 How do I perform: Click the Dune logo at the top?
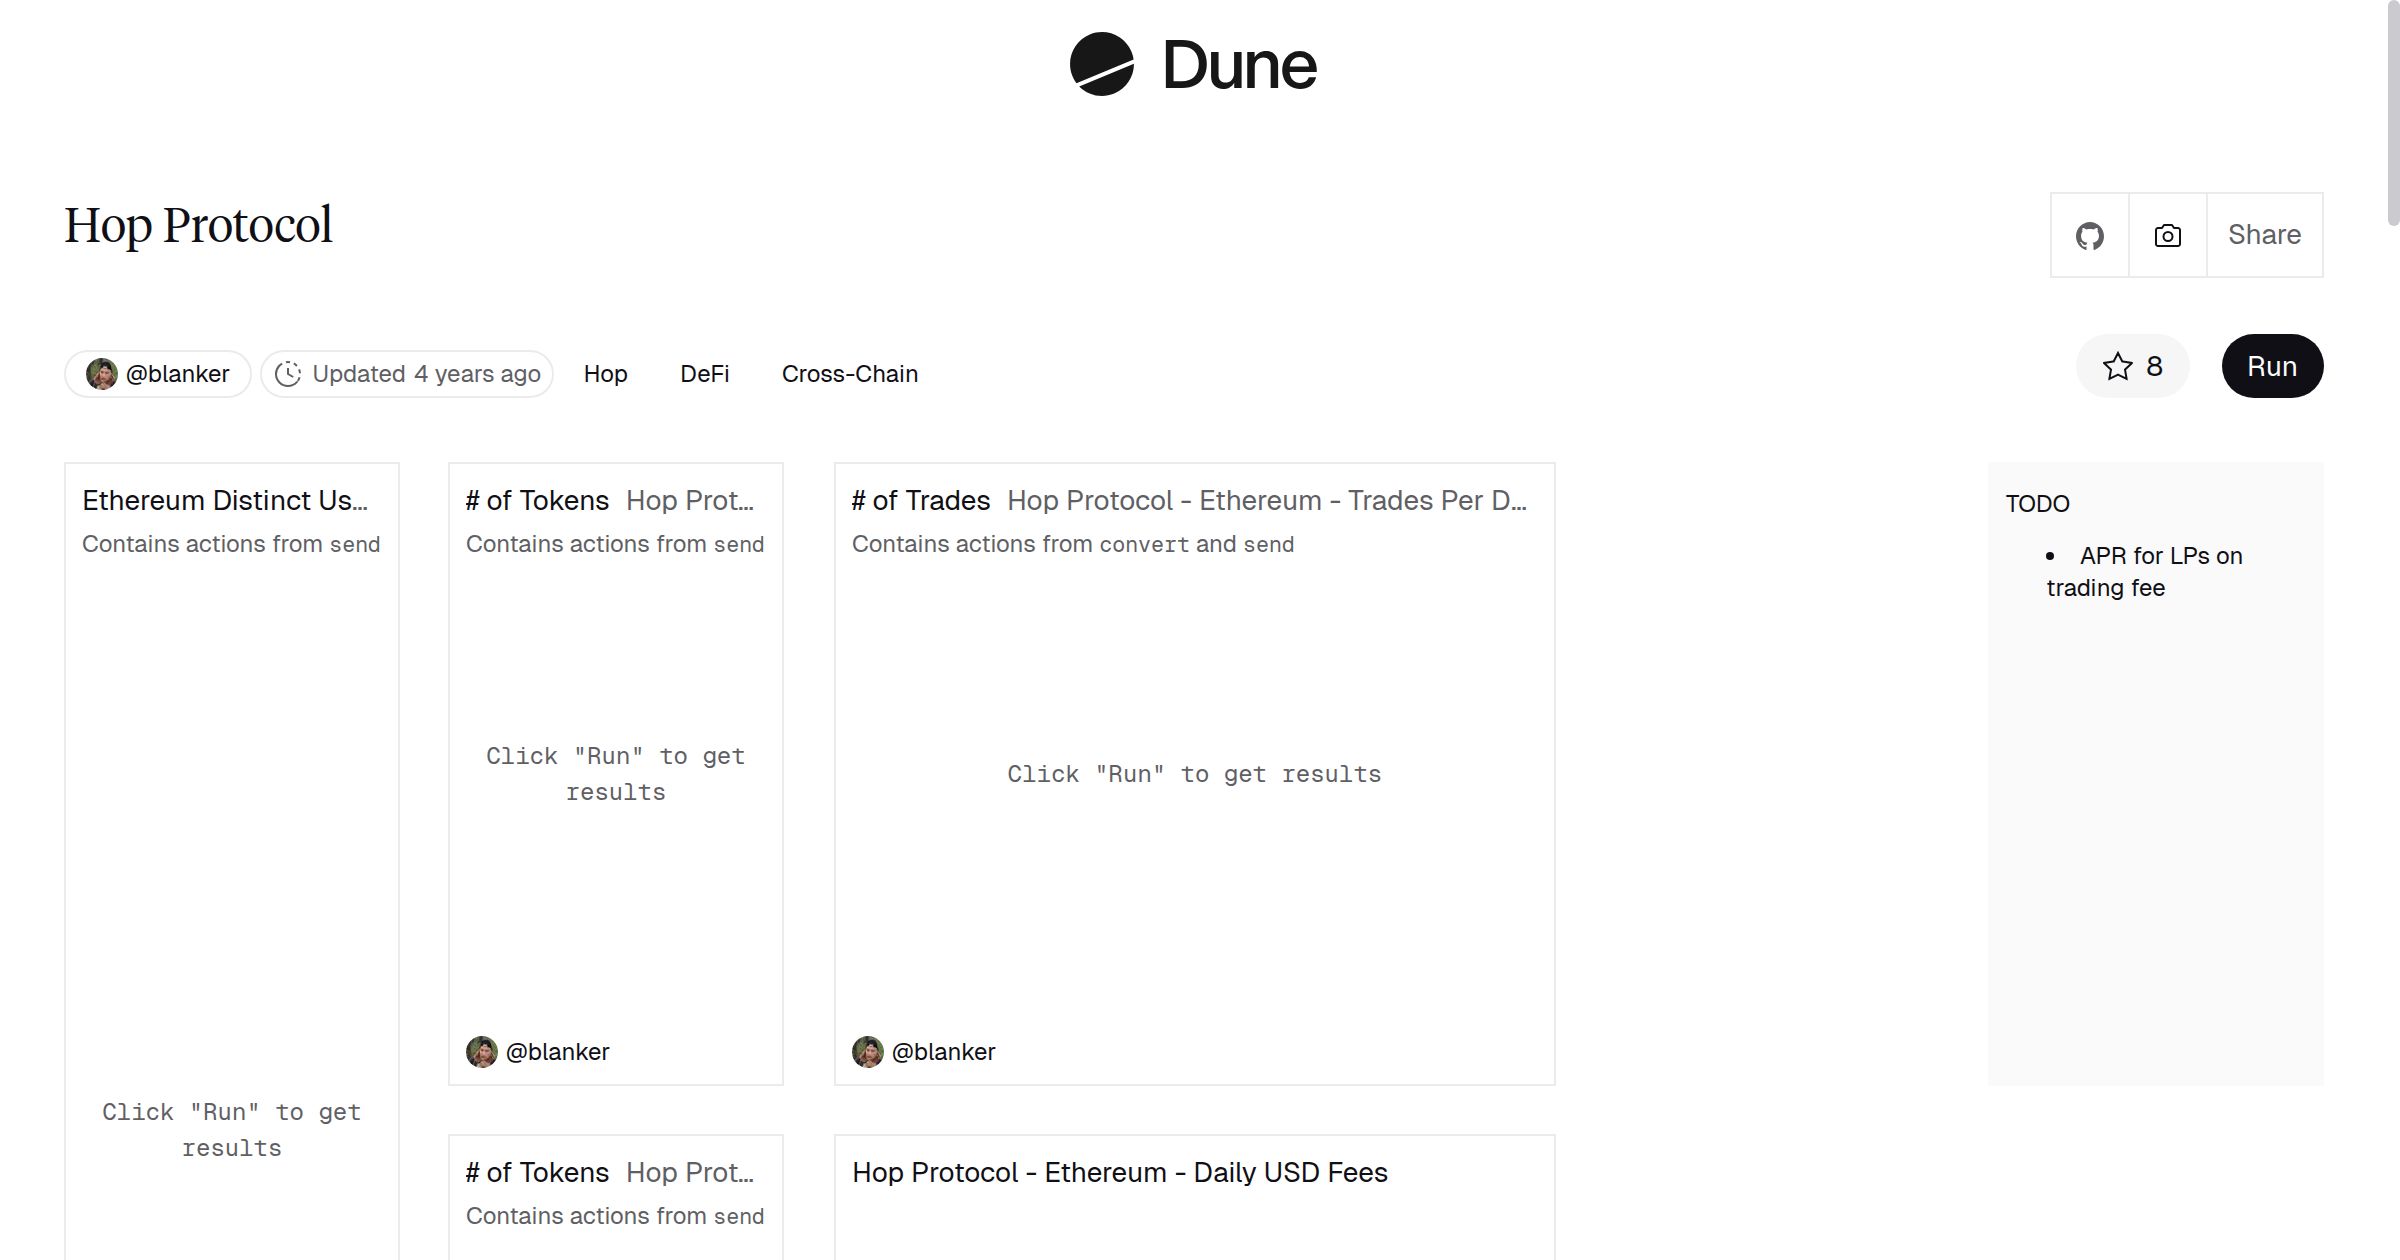[x=1193, y=65]
